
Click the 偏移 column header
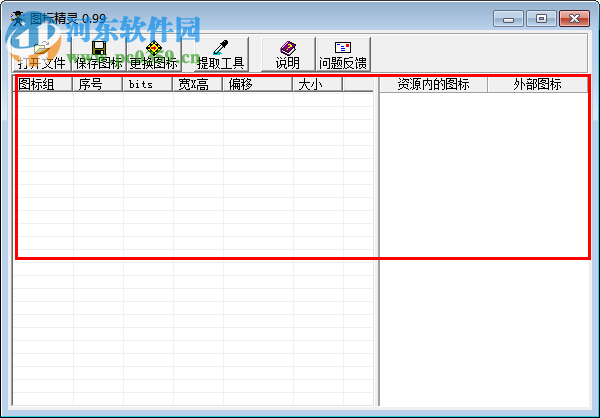click(258, 84)
